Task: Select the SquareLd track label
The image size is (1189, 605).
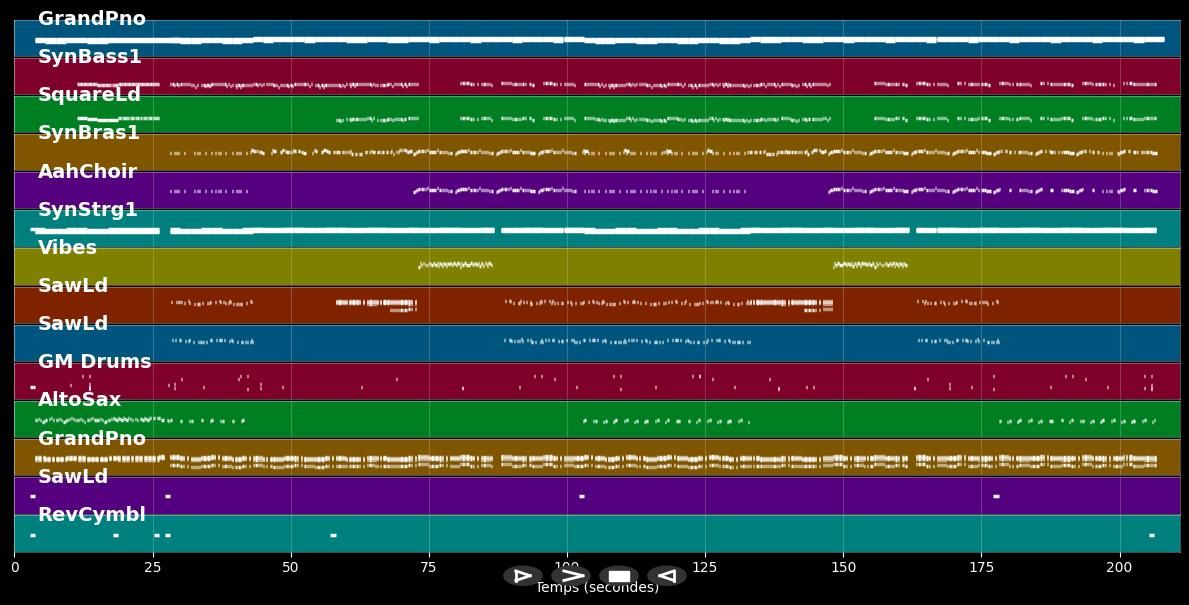Action: pos(89,95)
